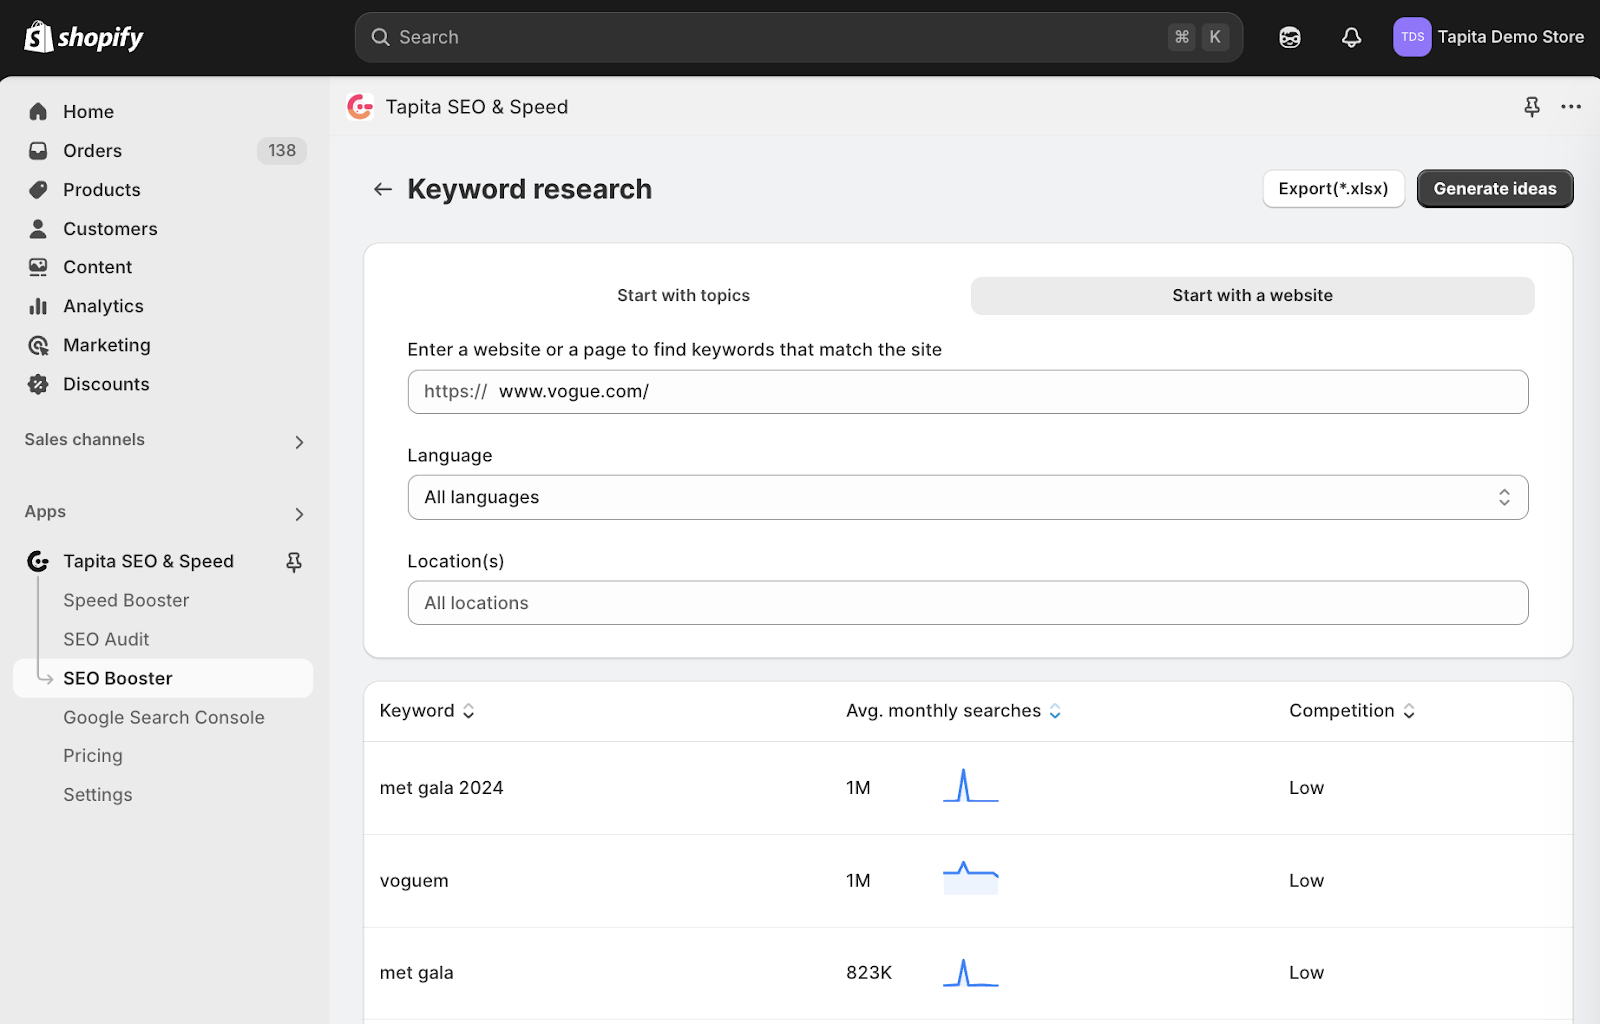Pin the app using header pin icon
Screen dimensions: 1600x1024
click(1531, 107)
